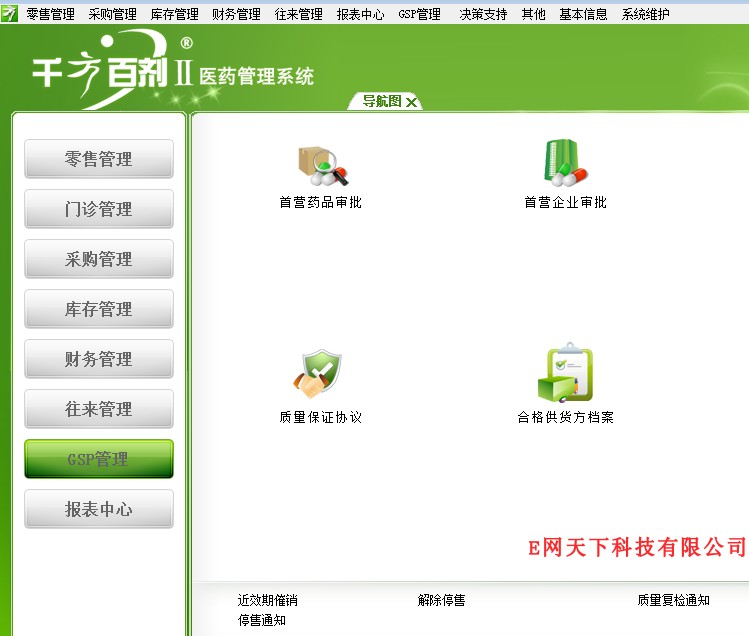The image size is (749, 636).
Task: Open the 近效期催销 link
Action: (x=268, y=600)
